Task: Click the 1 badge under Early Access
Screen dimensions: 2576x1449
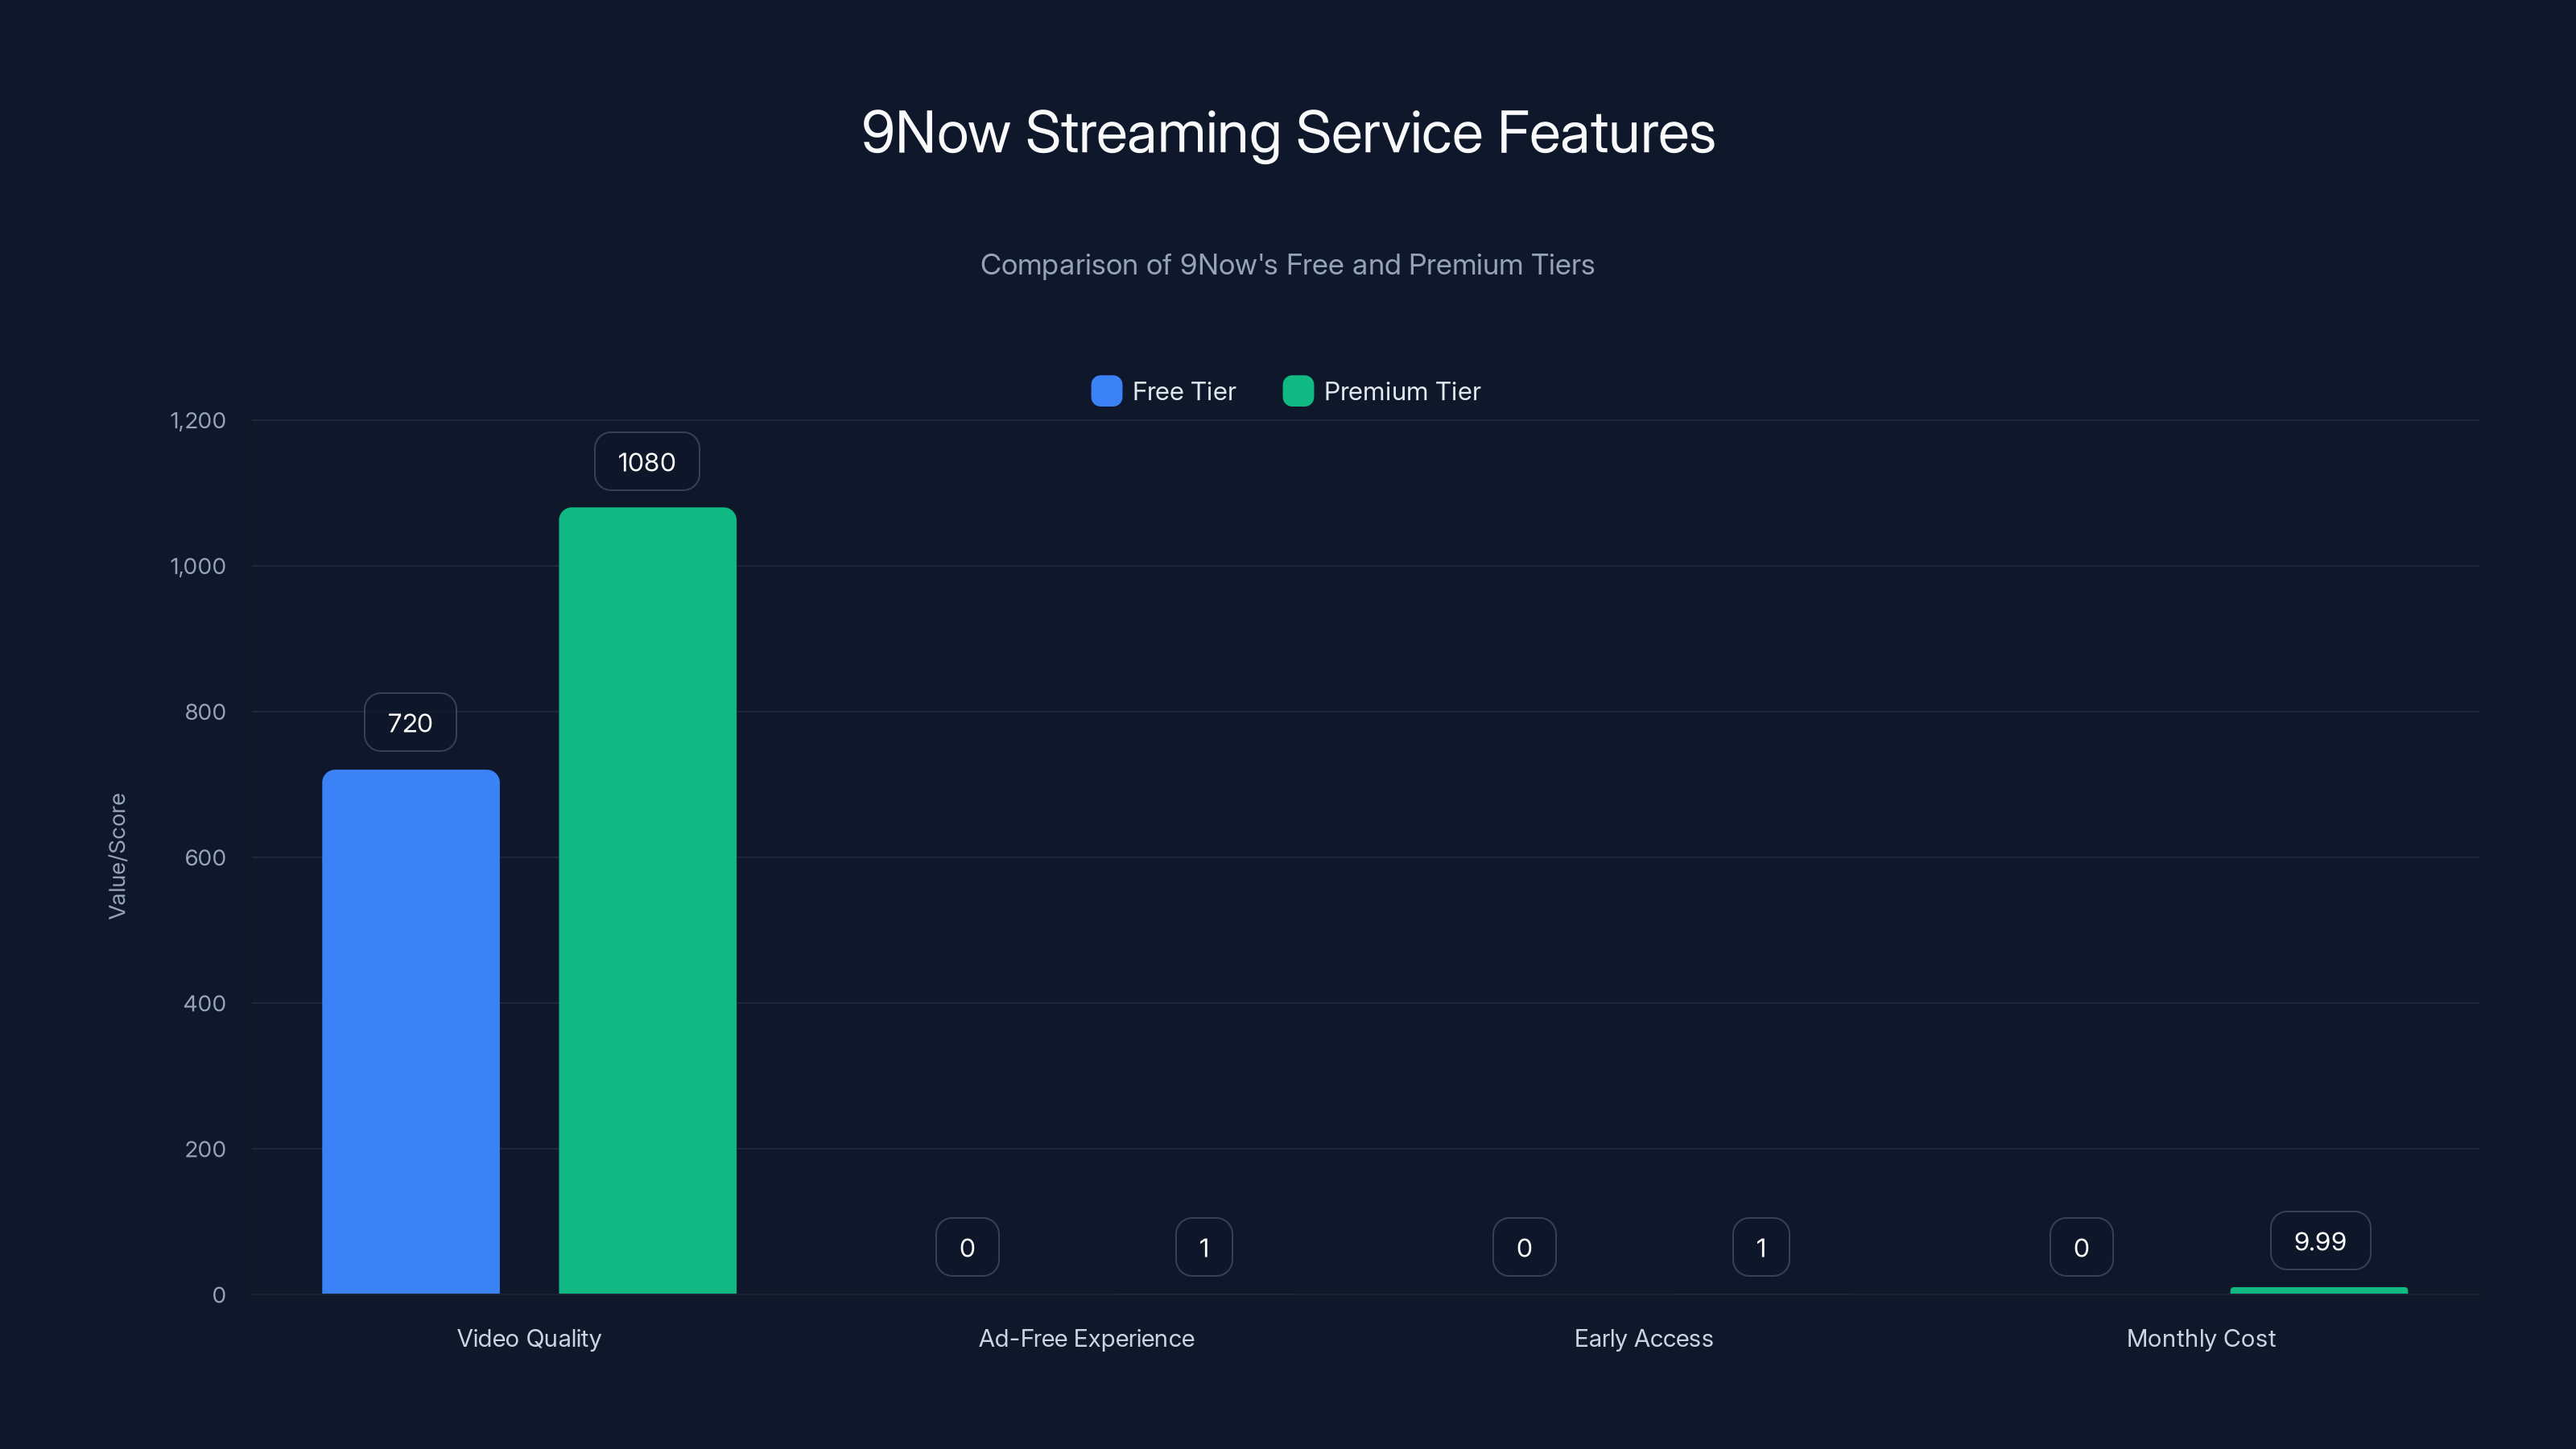Action: tap(1760, 1247)
